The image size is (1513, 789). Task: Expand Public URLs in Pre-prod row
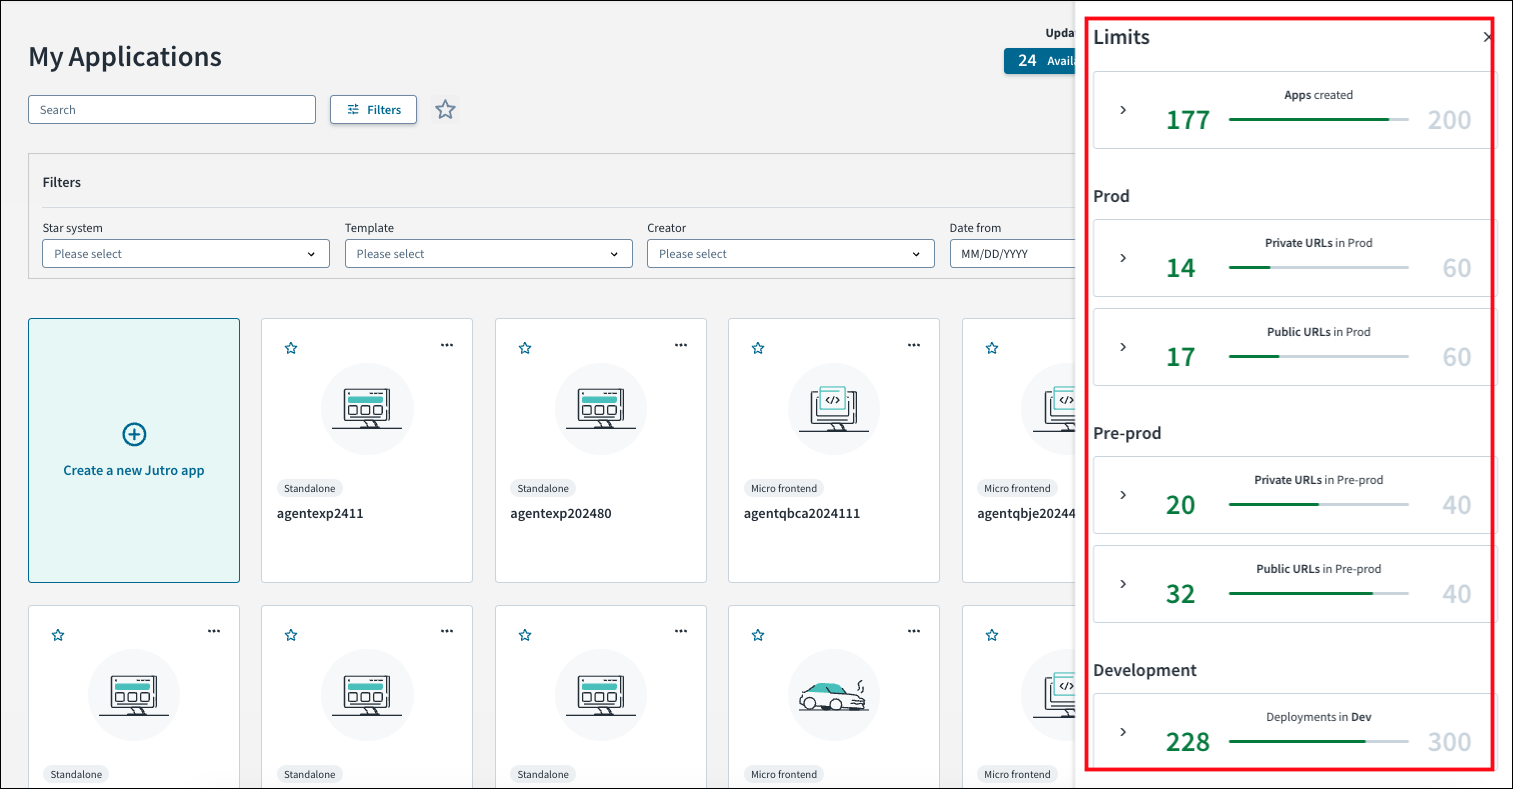pos(1123,584)
